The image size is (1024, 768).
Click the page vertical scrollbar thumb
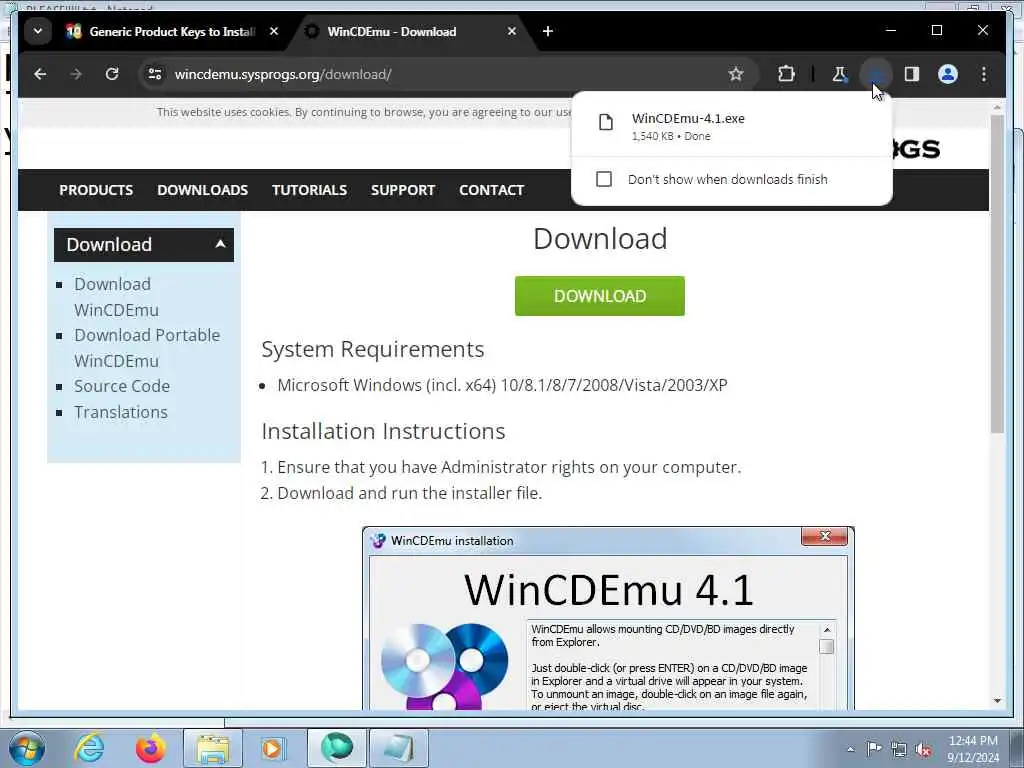pyautogui.click(x=997, y=274)
